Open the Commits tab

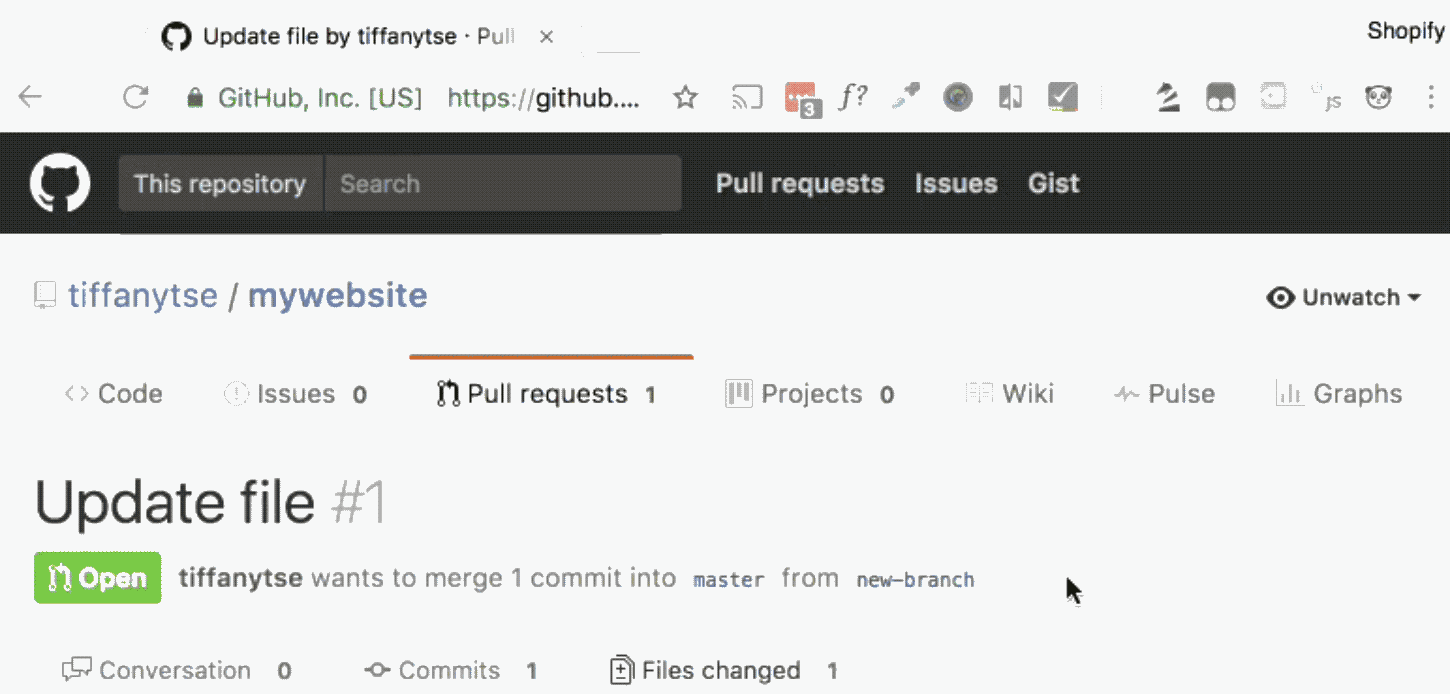tap(449, 670)
